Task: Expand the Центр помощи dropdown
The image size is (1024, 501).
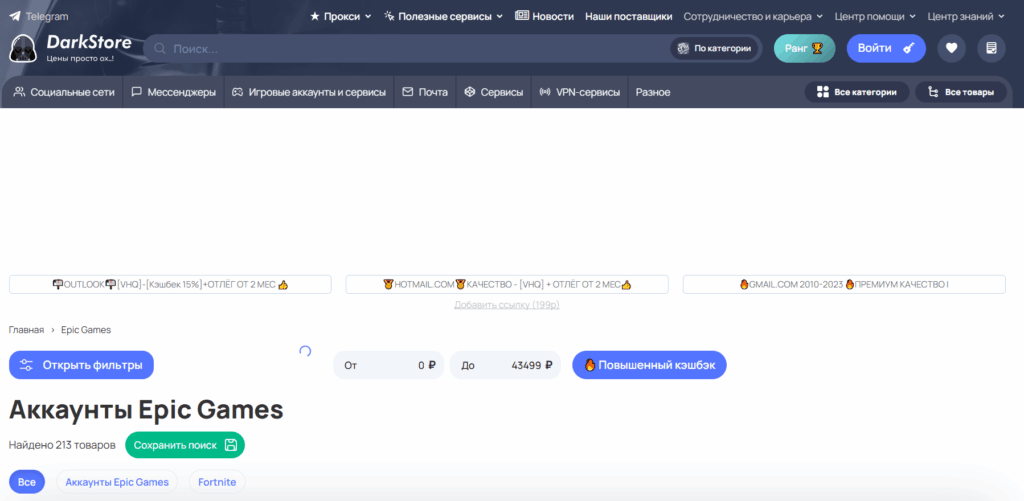Action: (x=875, y=16)
